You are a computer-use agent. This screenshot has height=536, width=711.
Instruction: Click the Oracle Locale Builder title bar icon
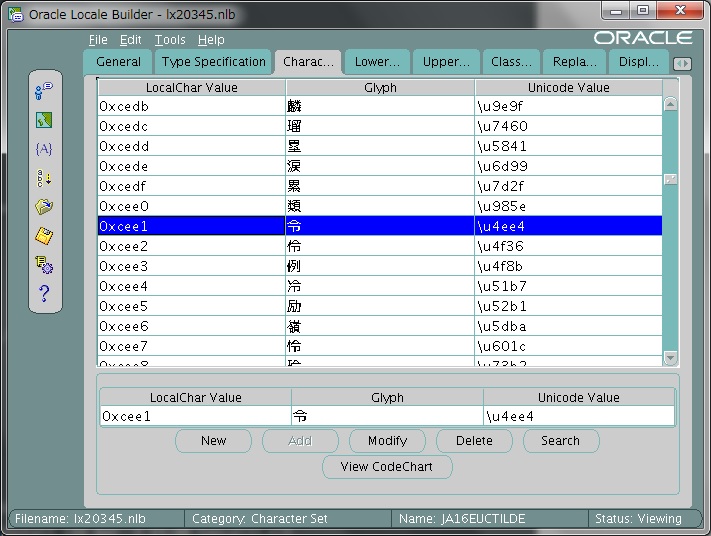[15, 15]
